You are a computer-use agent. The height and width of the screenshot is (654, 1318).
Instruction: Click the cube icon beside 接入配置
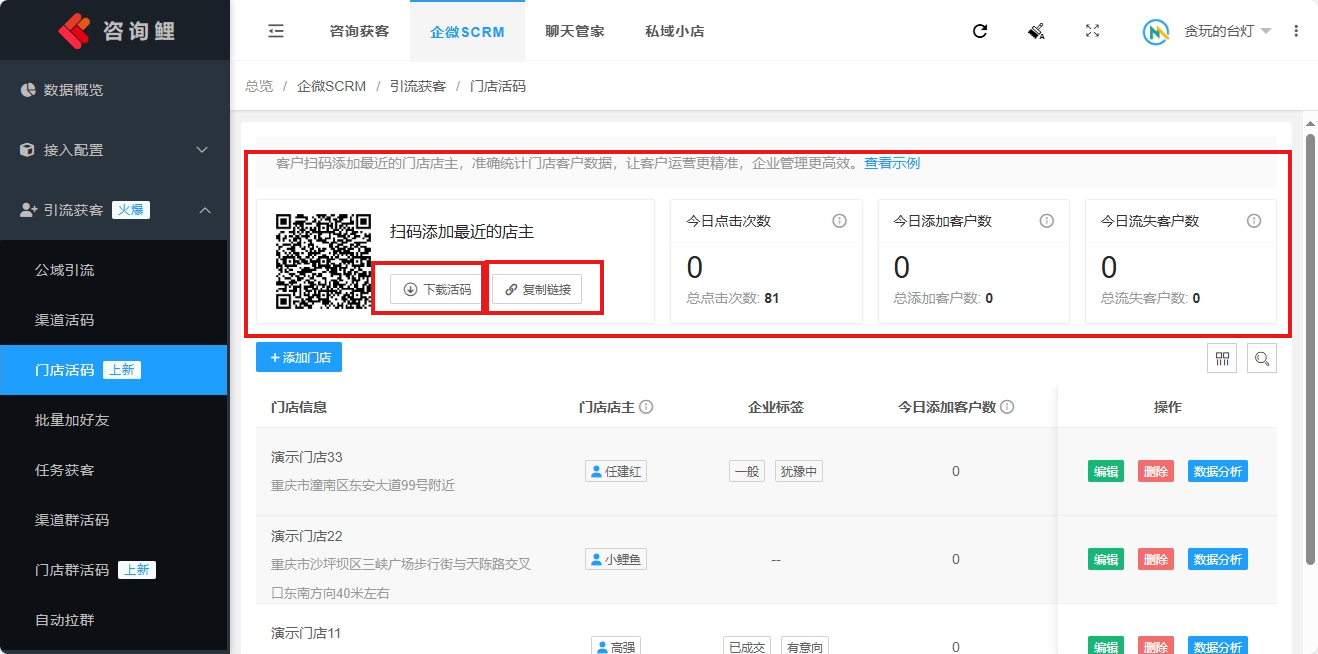pos(28,150)
